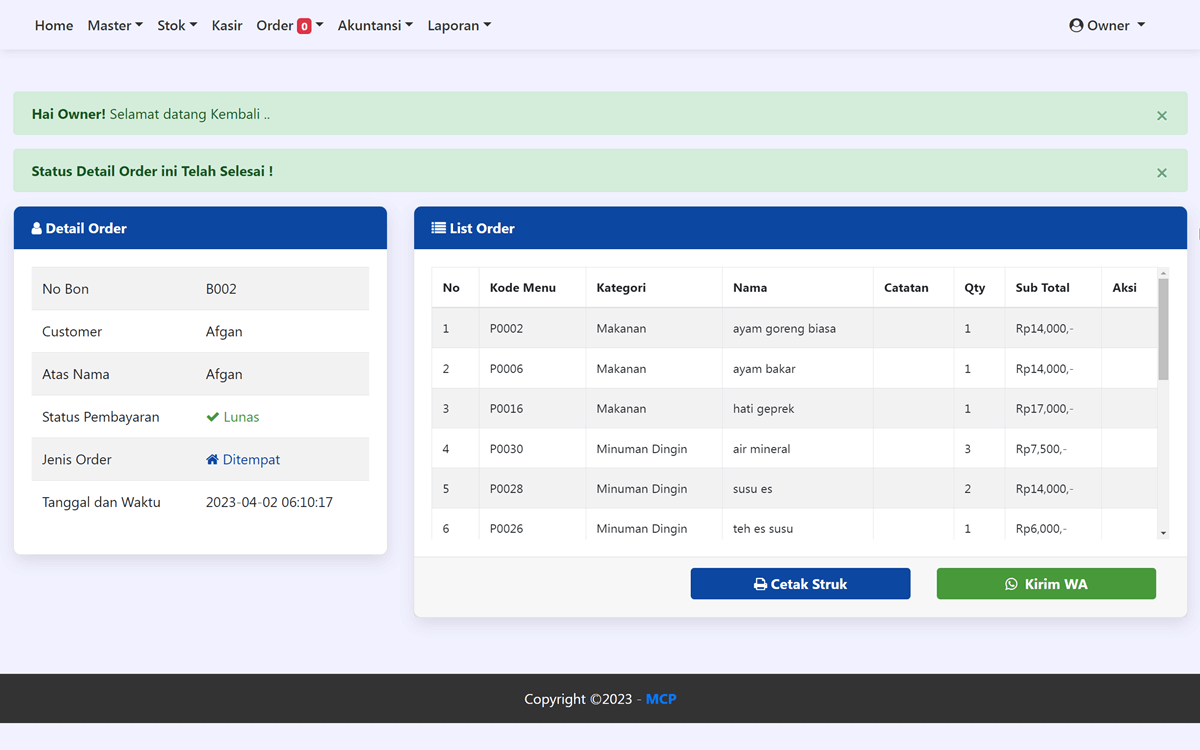This screenshot has width=1200, height=750.
Task: Click the red Order count badge
Action: coord(304,27)
